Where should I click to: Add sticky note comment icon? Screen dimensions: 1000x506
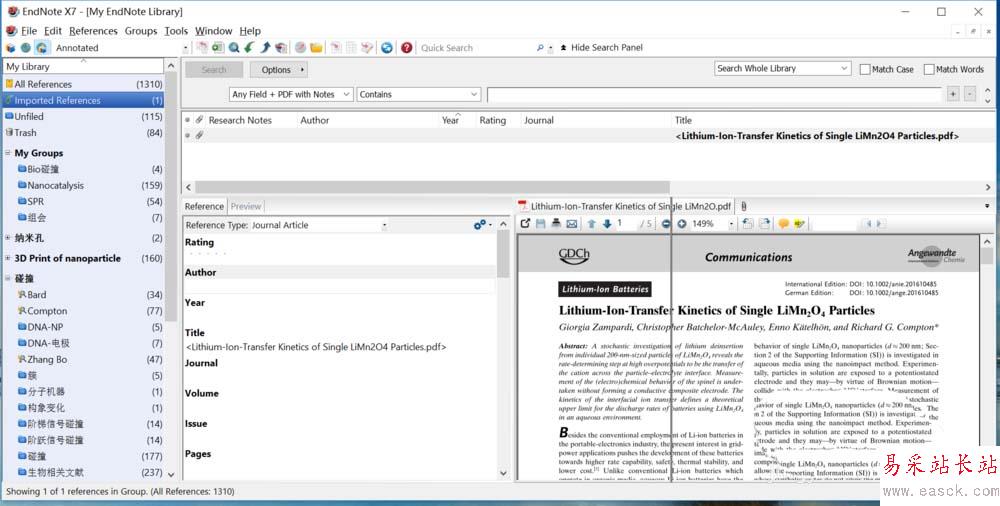pos(784,224)
